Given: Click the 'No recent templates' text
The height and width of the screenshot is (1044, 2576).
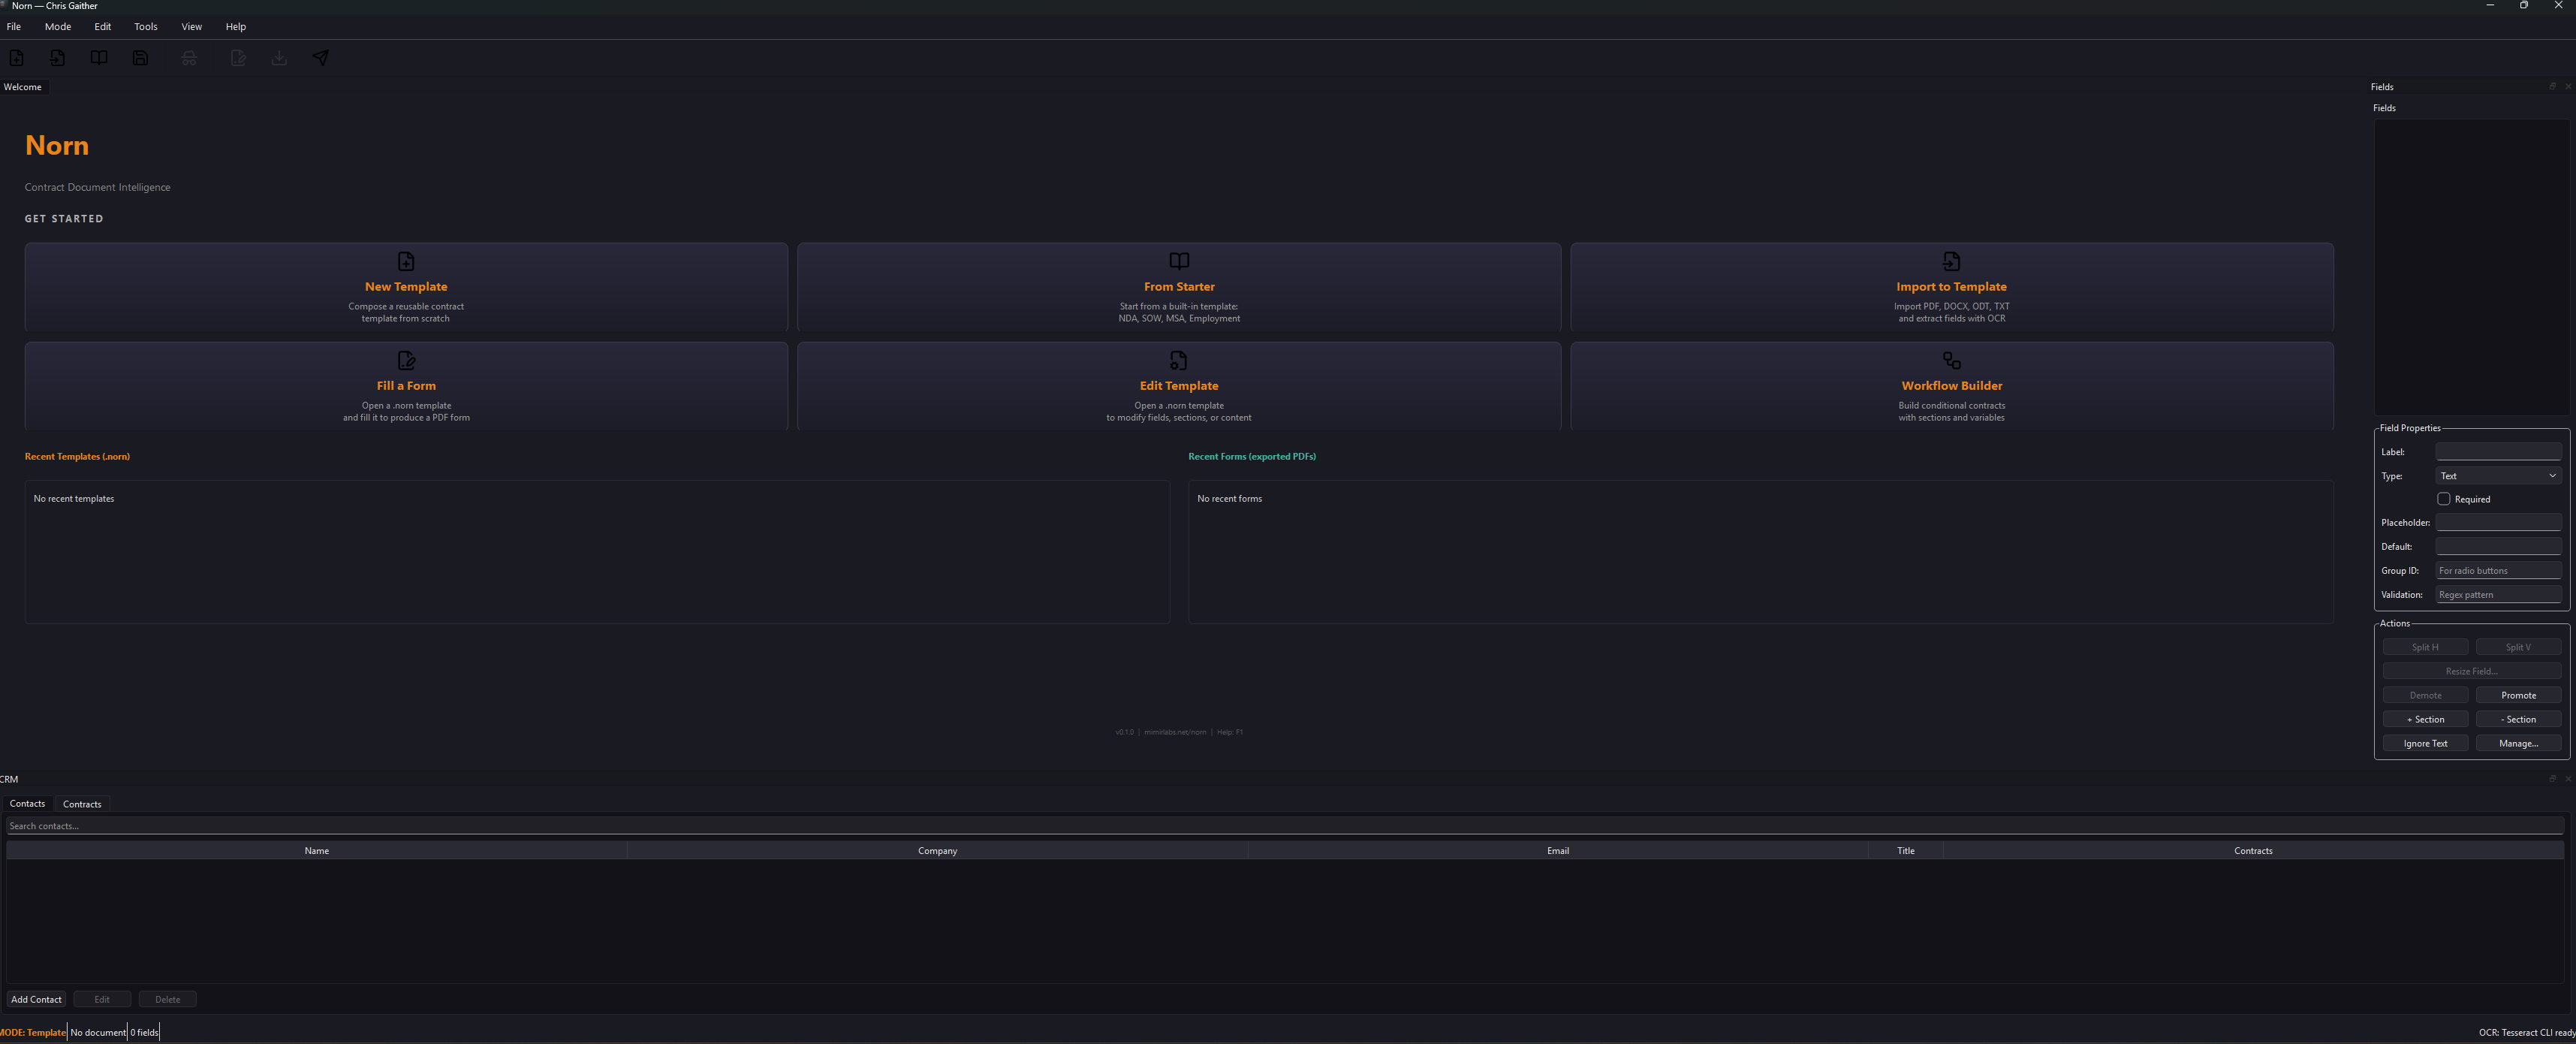Looking at the screenshot, I should tap(74, 499).
